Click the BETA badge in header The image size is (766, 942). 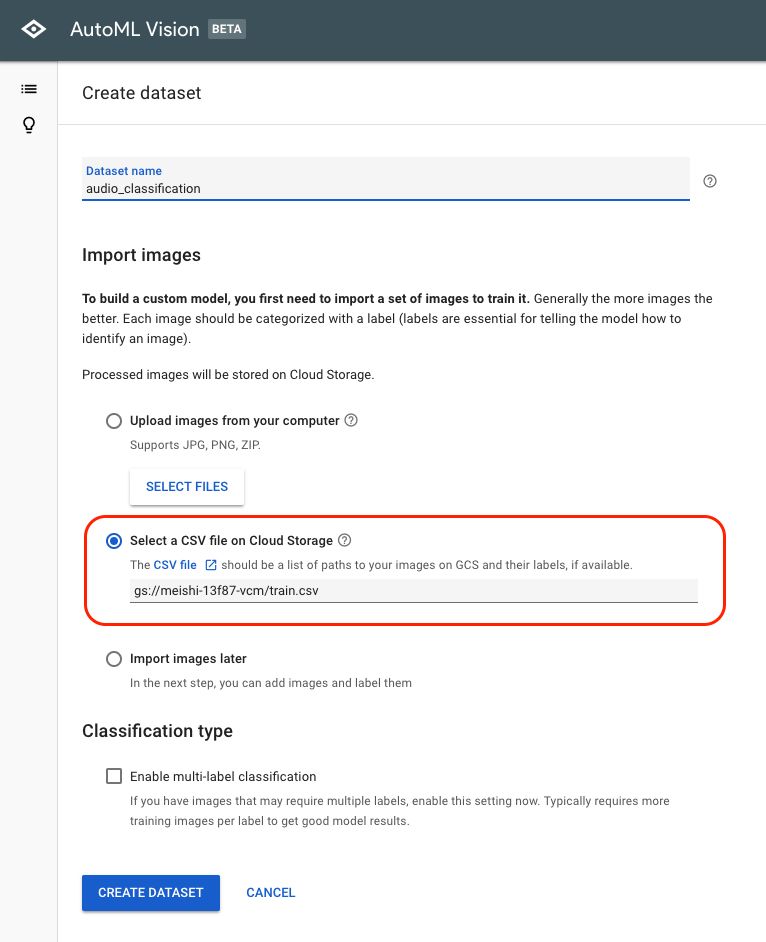click(x=227, y=30)
